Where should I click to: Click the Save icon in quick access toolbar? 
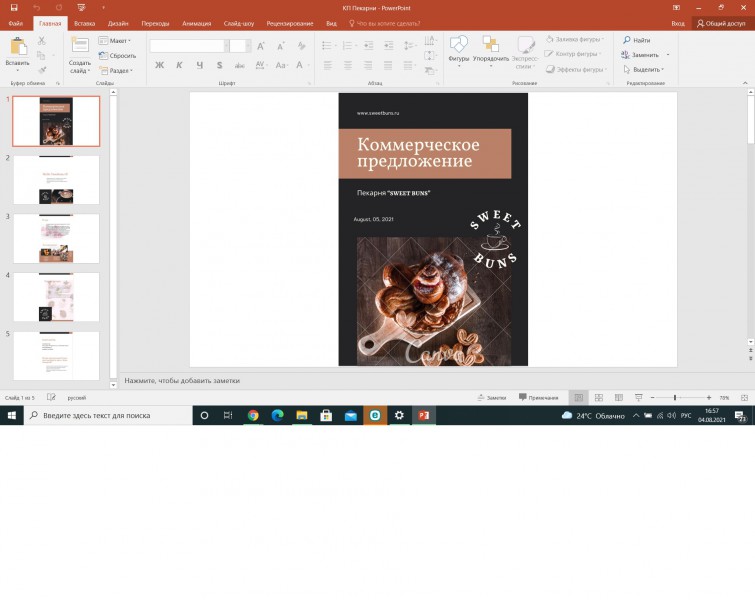pyautogui.click(x=14, y=8)
